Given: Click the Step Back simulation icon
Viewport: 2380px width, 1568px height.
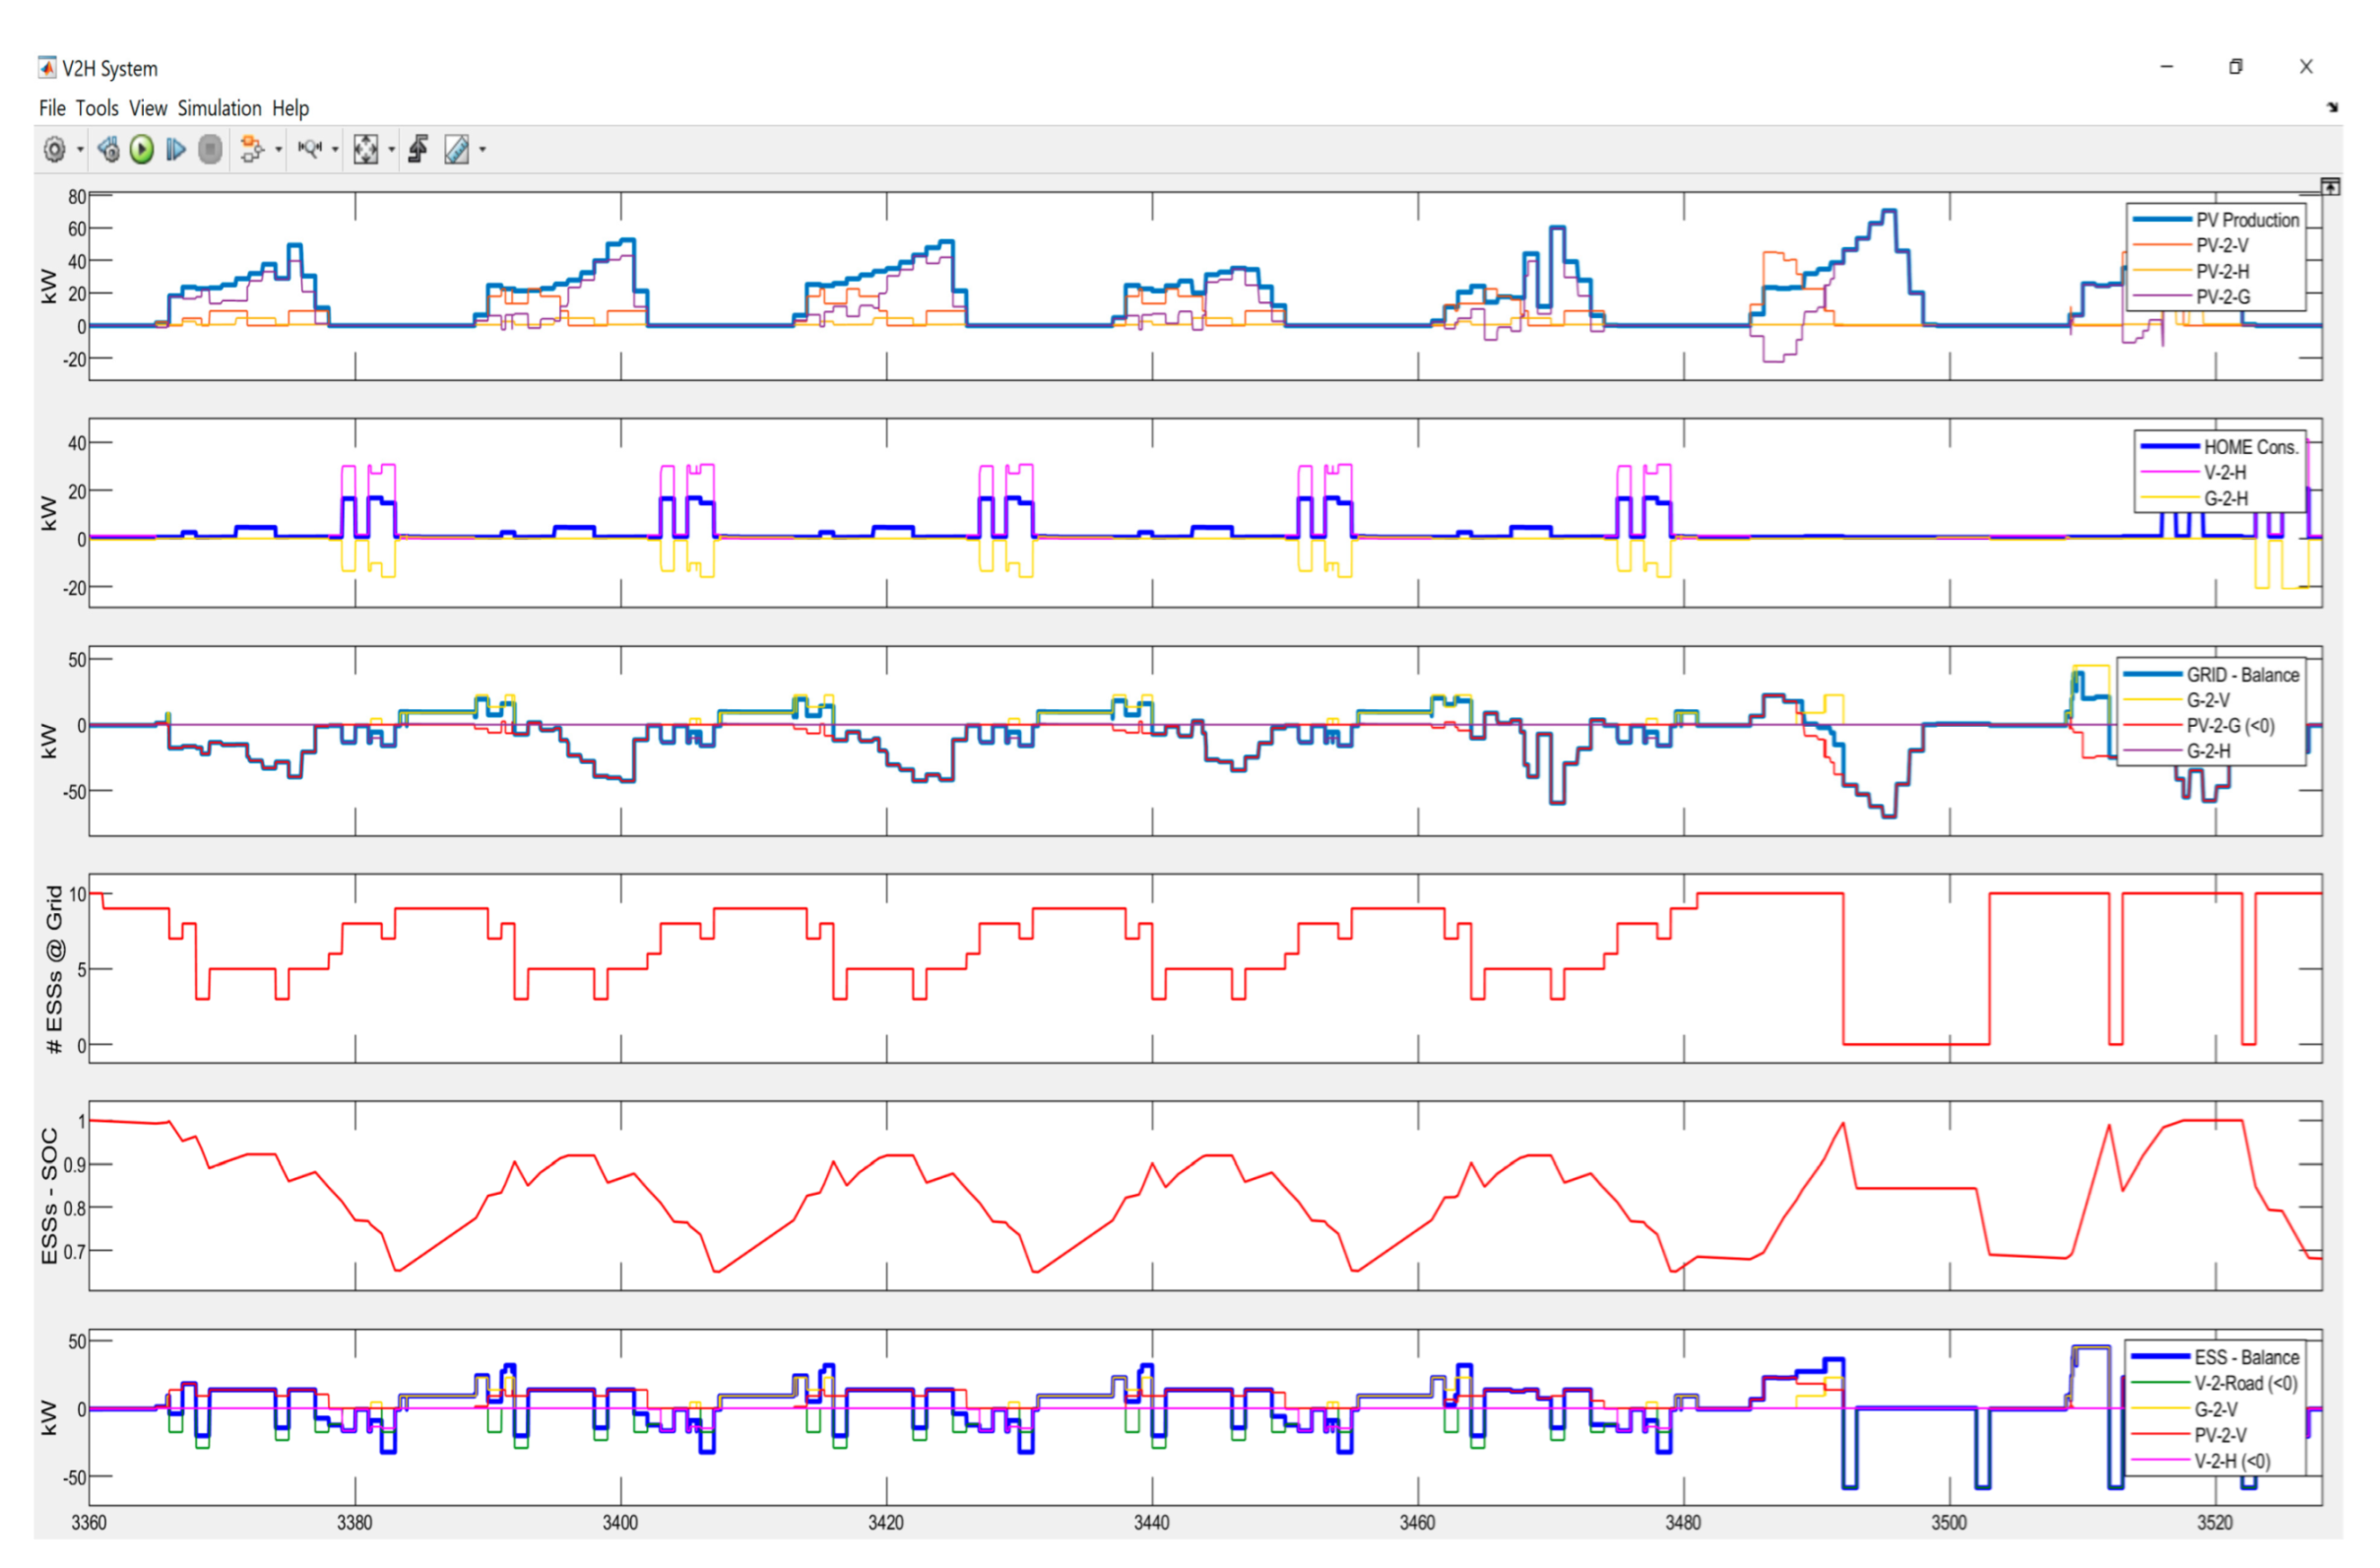Looking at the screenshot, I should pyautogui.click(x=109, y=150).
